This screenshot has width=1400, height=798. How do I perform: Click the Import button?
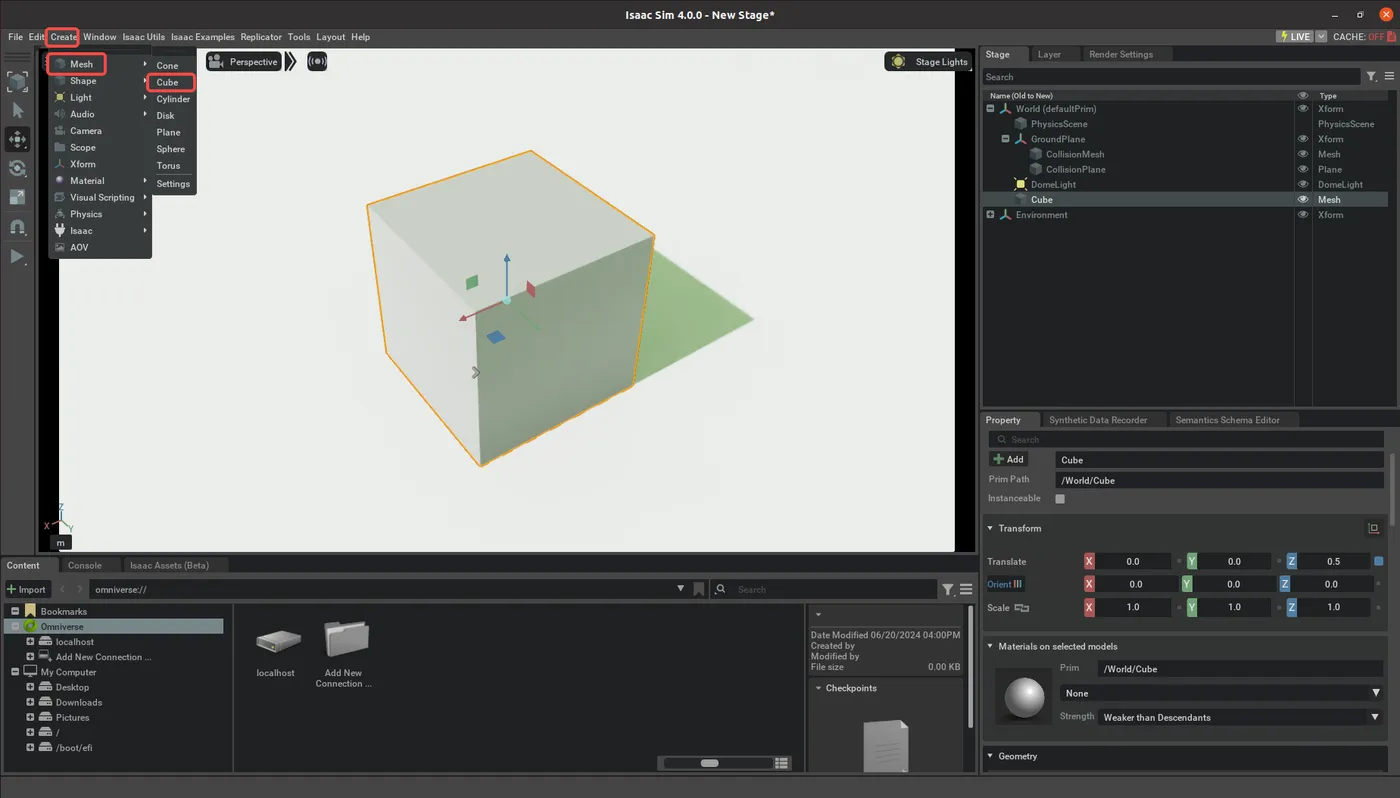point(27,590)
